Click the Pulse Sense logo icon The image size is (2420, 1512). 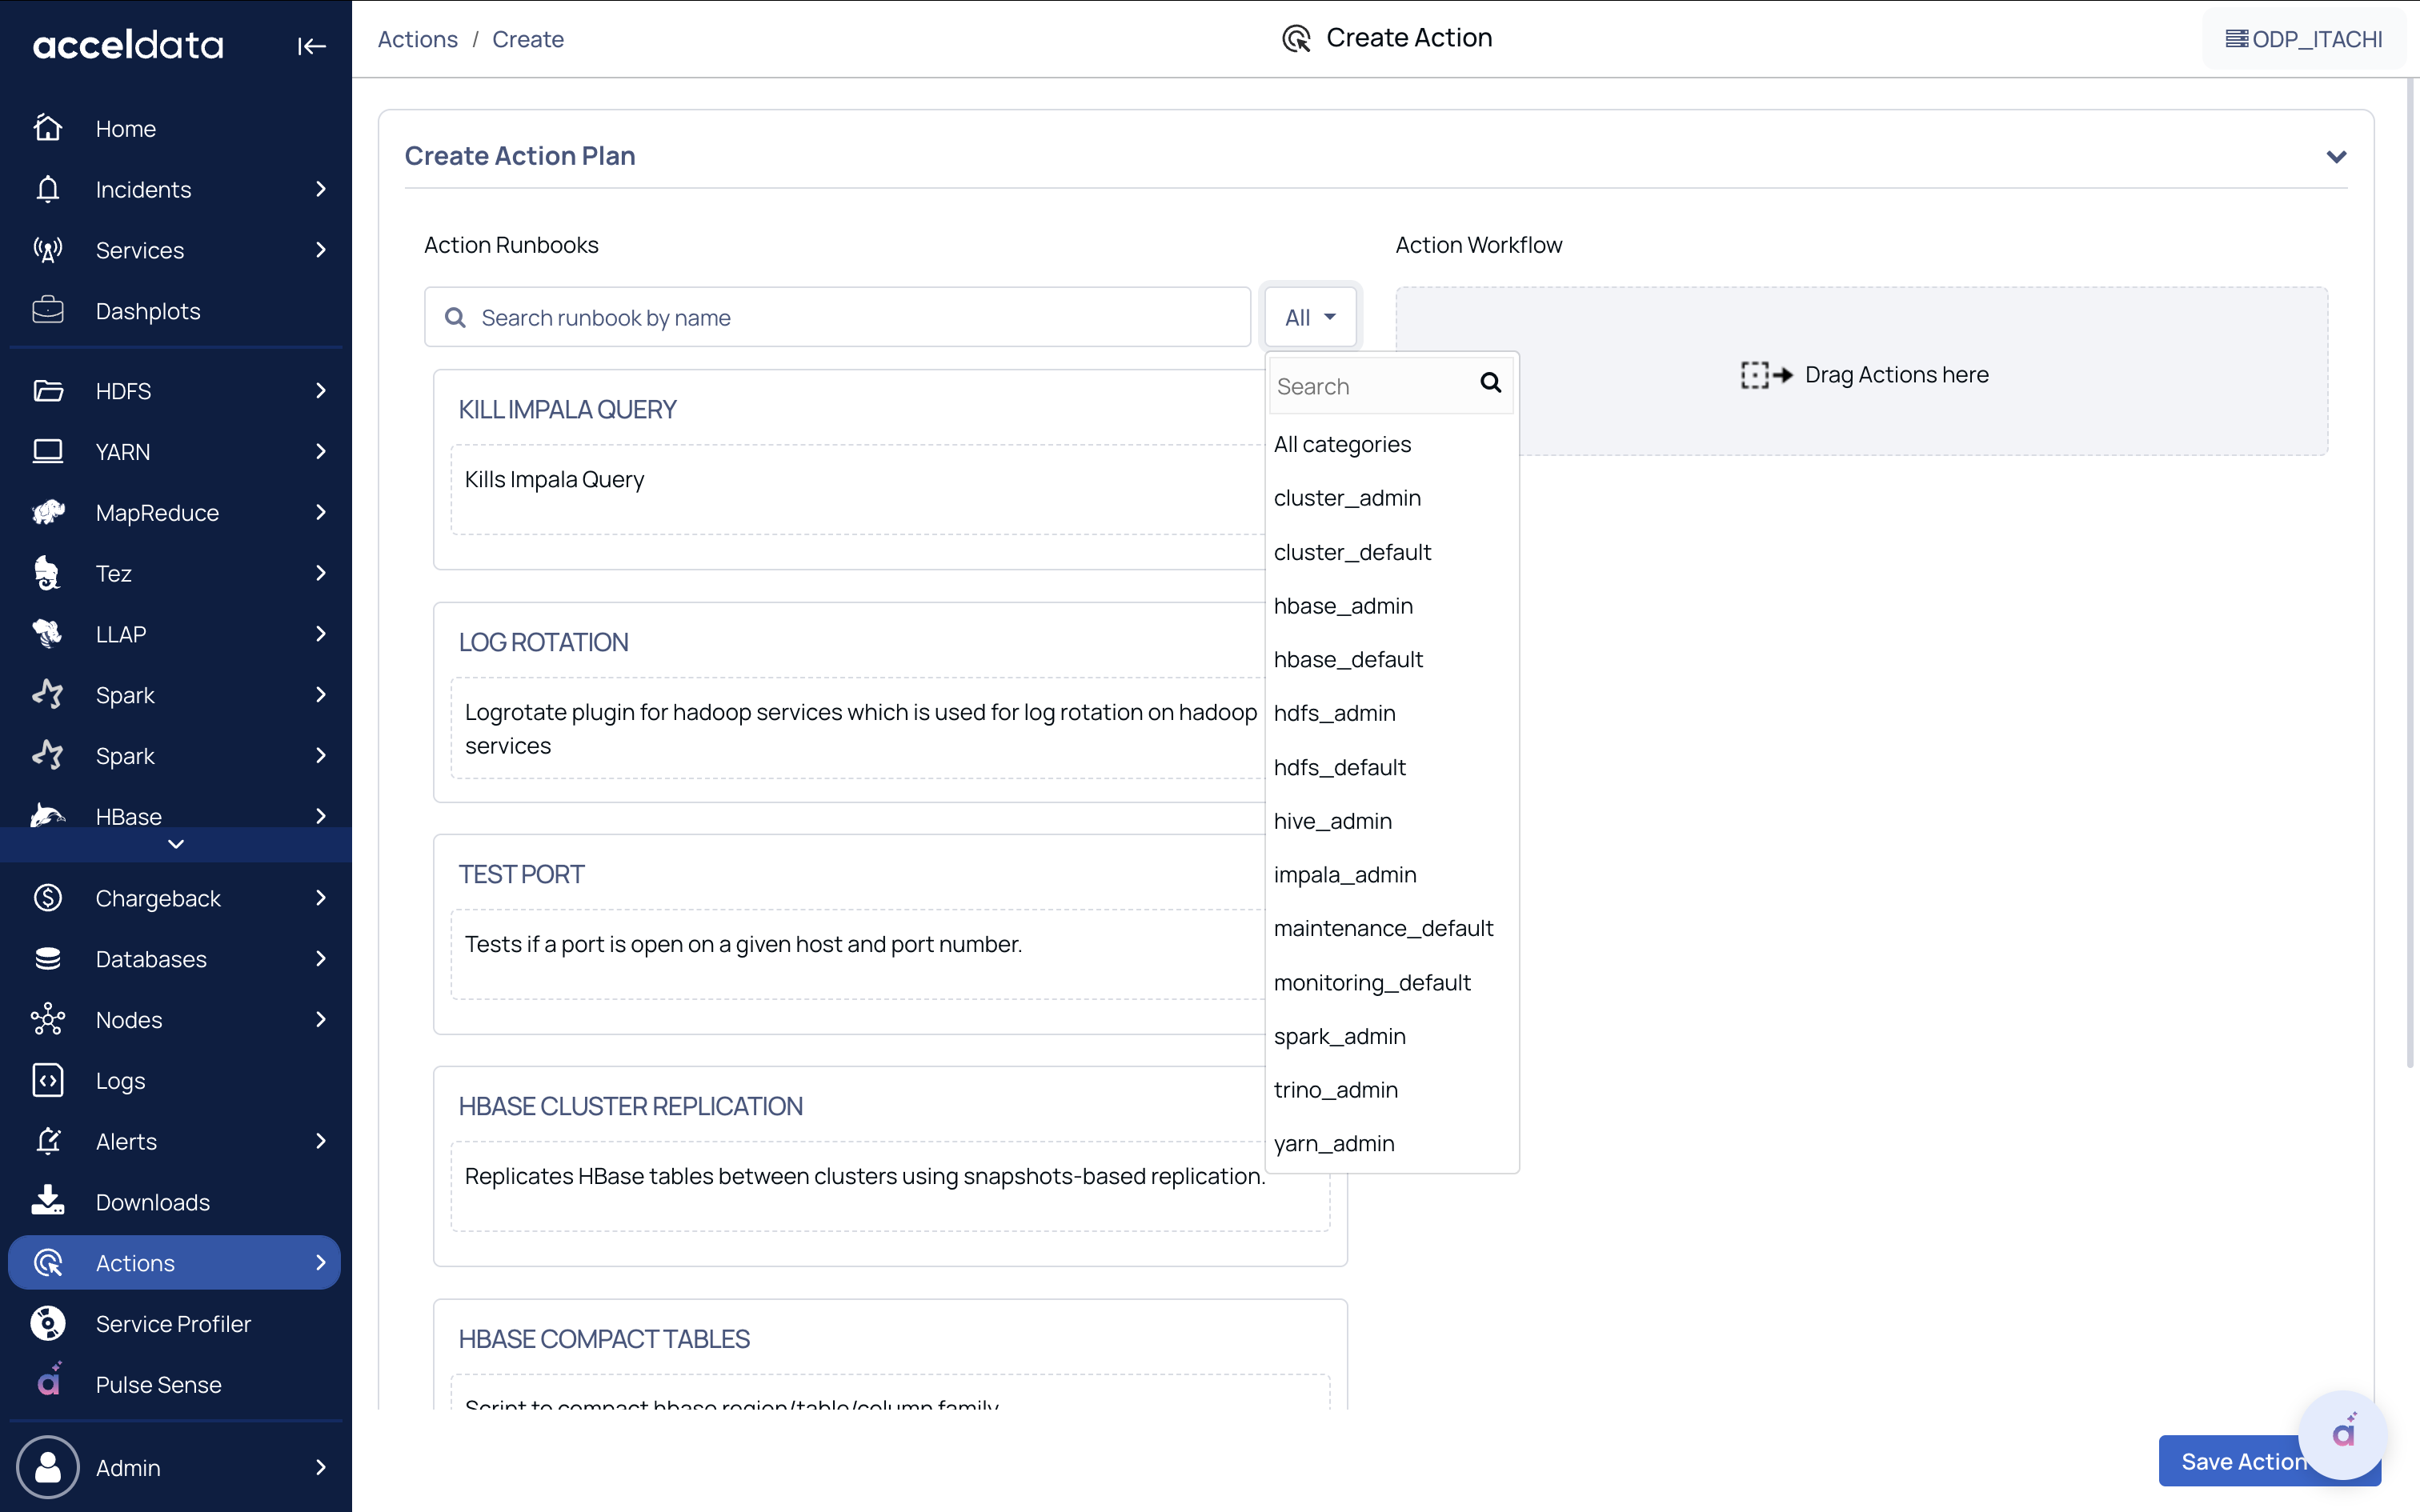click(48, 1381)
